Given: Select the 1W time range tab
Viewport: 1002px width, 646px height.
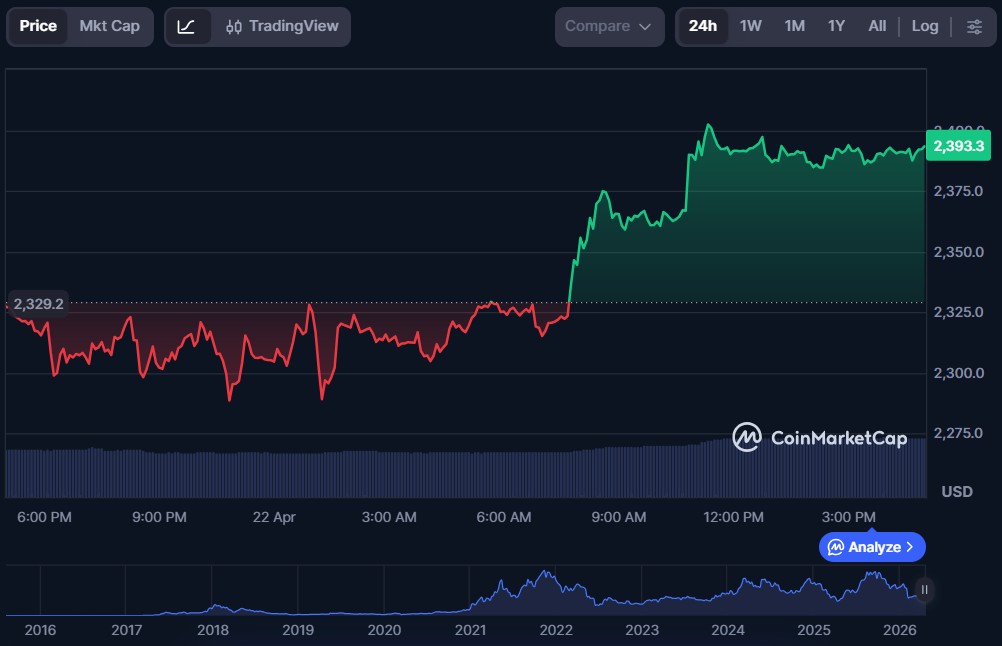Looking at the screenshot, I should (750, 26).
